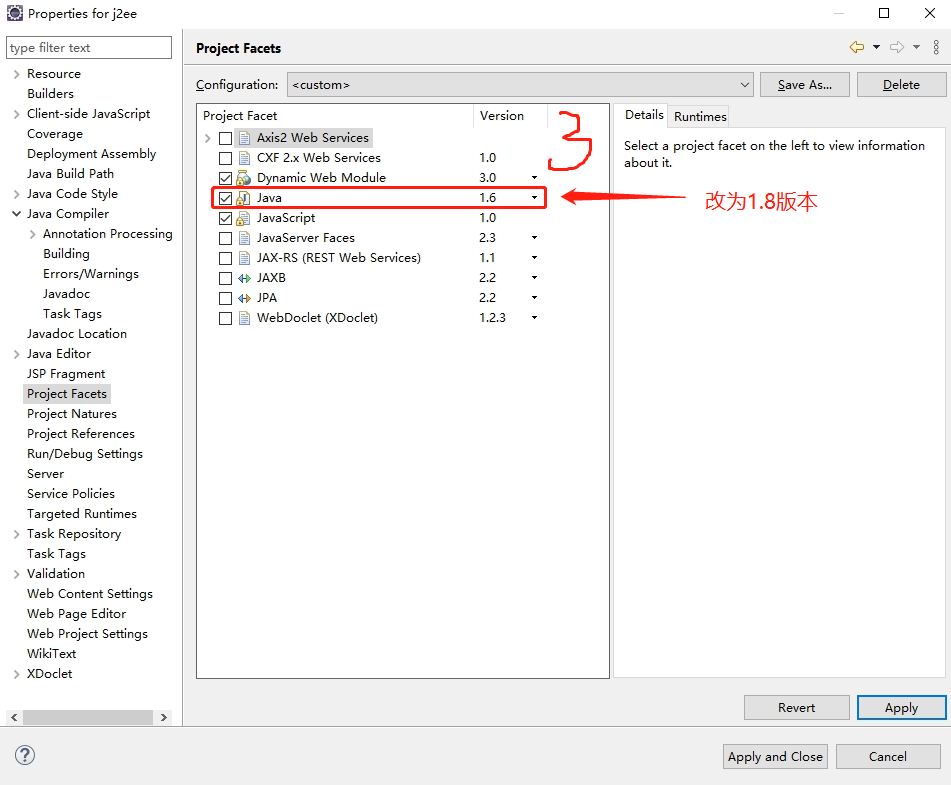Image resolution: width=951 pixels, height=785 pixels.
Task: Open the JPA version dropdown arrow
Action: click(534, 298)
